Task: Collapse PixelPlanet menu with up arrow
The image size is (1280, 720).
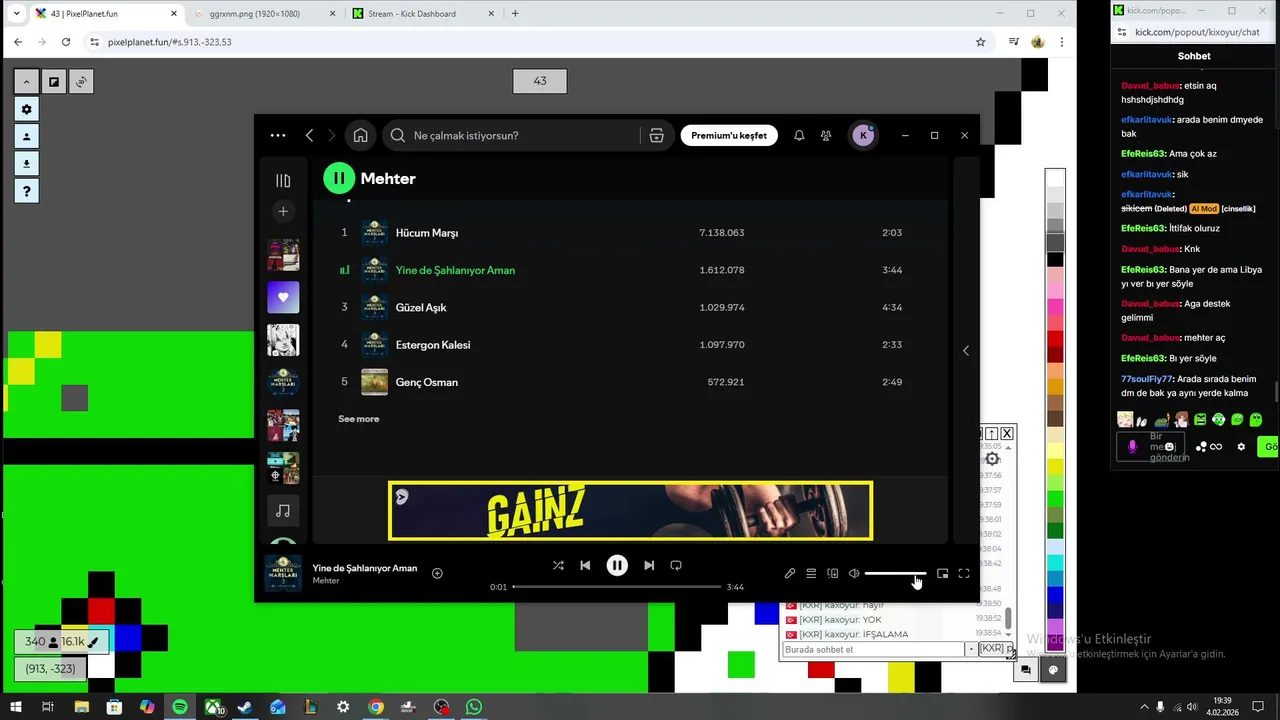Action: 26,82
